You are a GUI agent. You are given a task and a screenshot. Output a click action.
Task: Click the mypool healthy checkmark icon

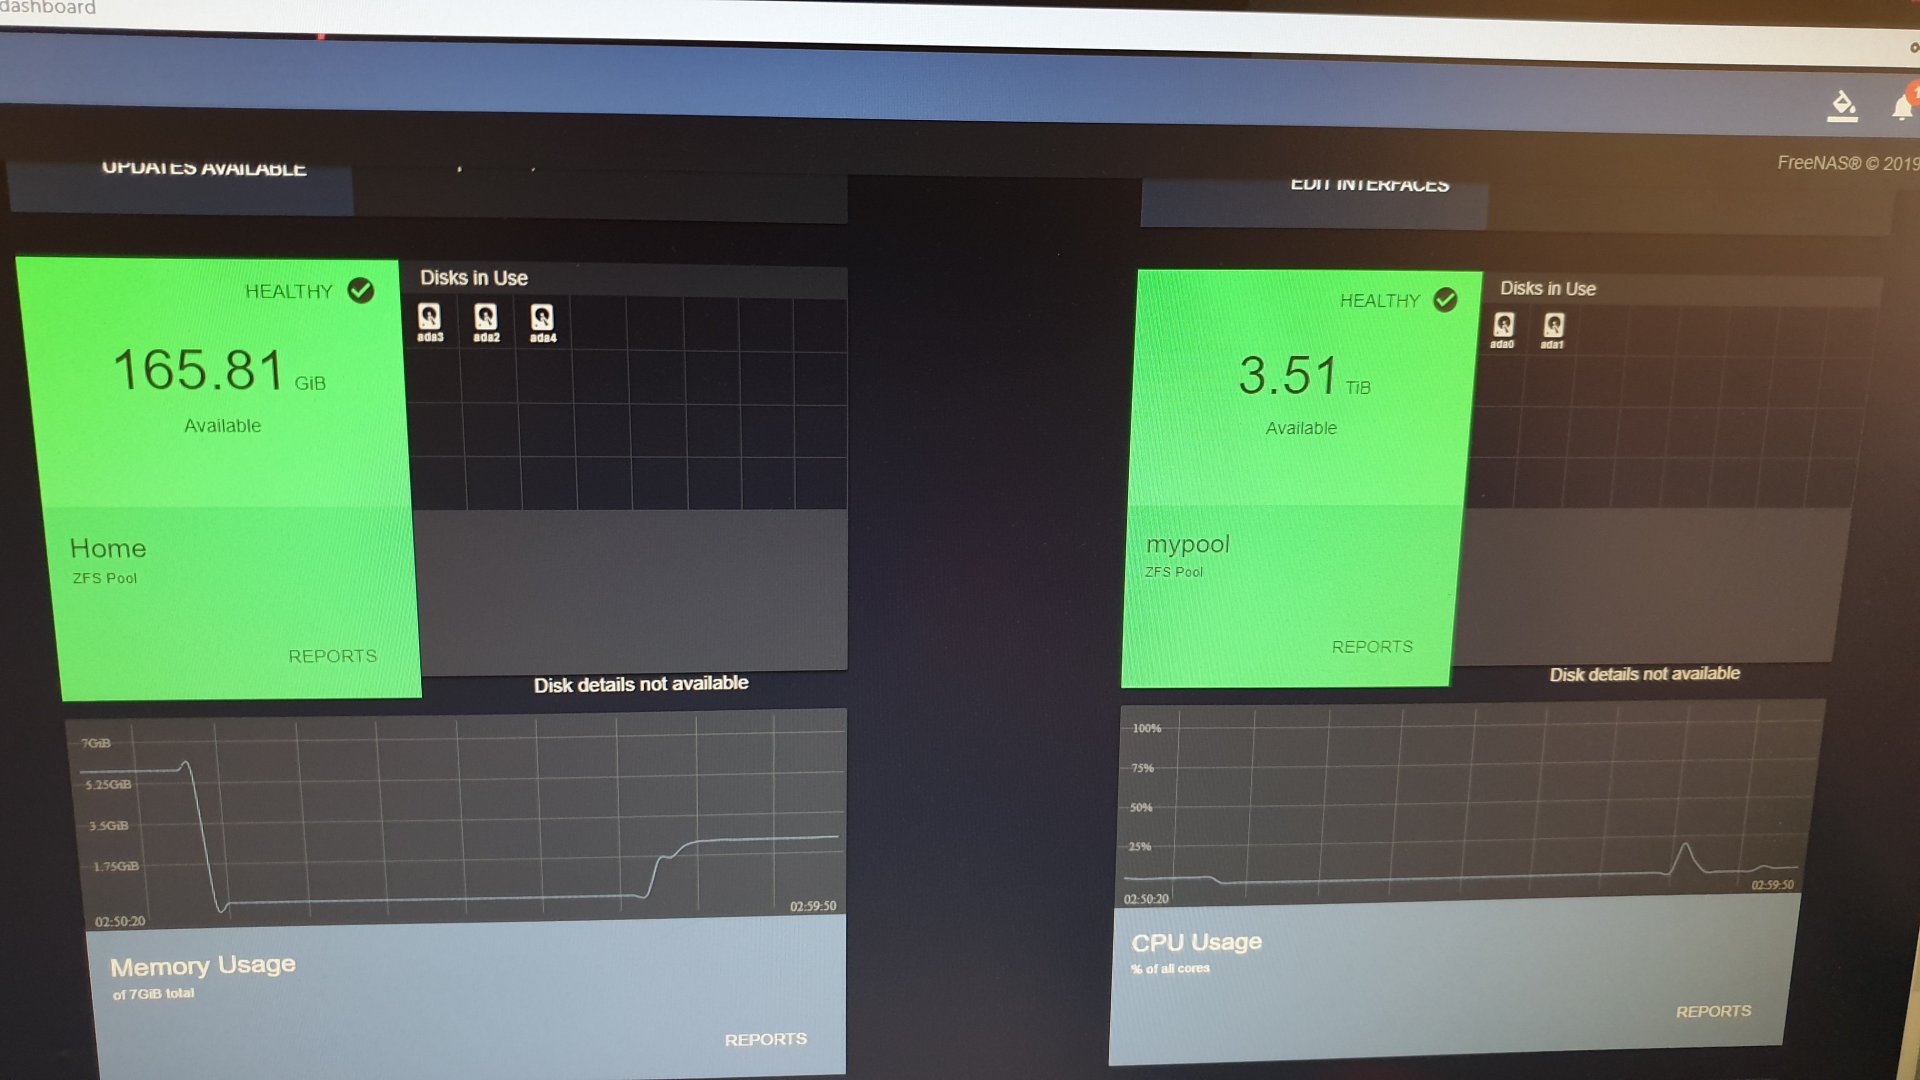(x=1445, y=299)
